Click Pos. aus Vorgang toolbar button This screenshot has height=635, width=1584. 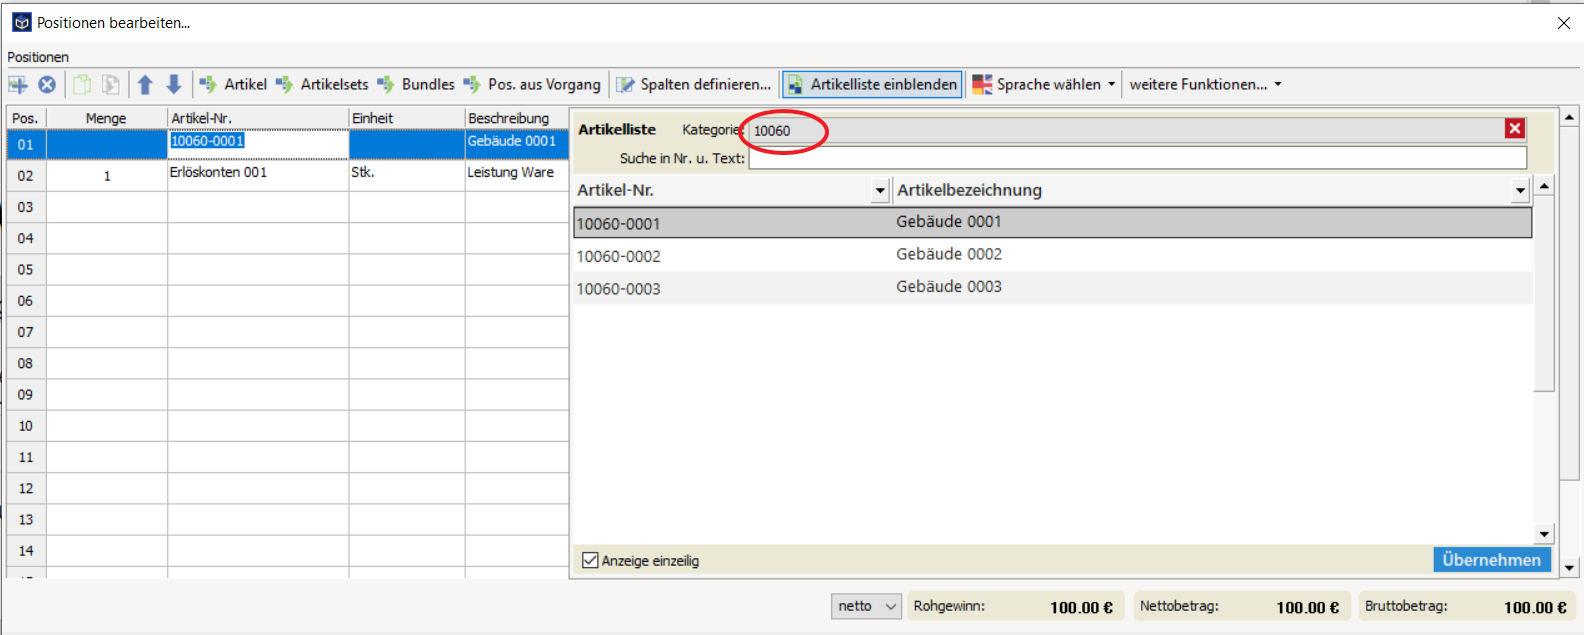532,84
